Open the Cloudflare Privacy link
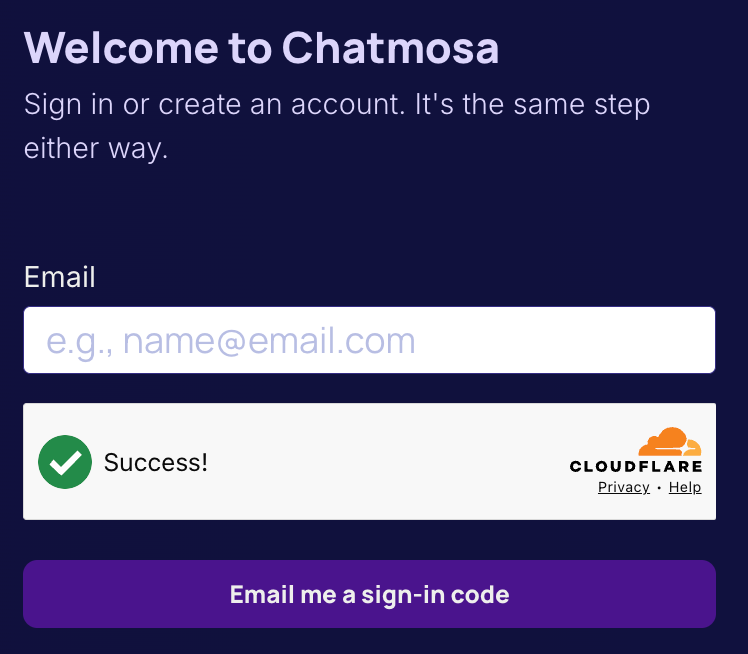Screen dimensions: 748x654 pyautogui.click(x=623, y=487)
